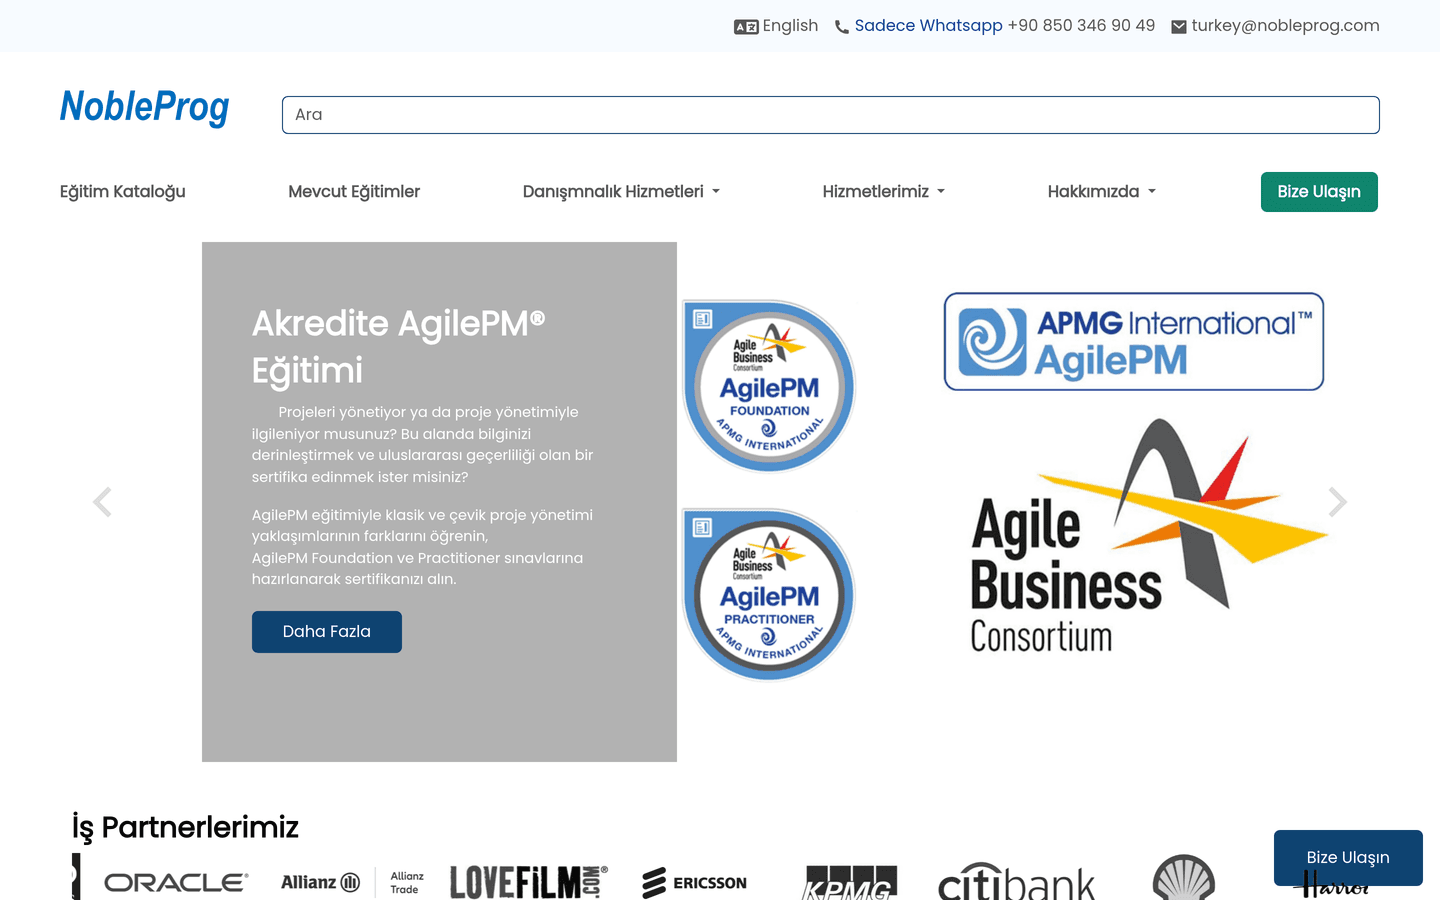Click the green Bize Ulaşın button
The image size is (1440, 900).
pyautogui.click(x=1319, y=192)
